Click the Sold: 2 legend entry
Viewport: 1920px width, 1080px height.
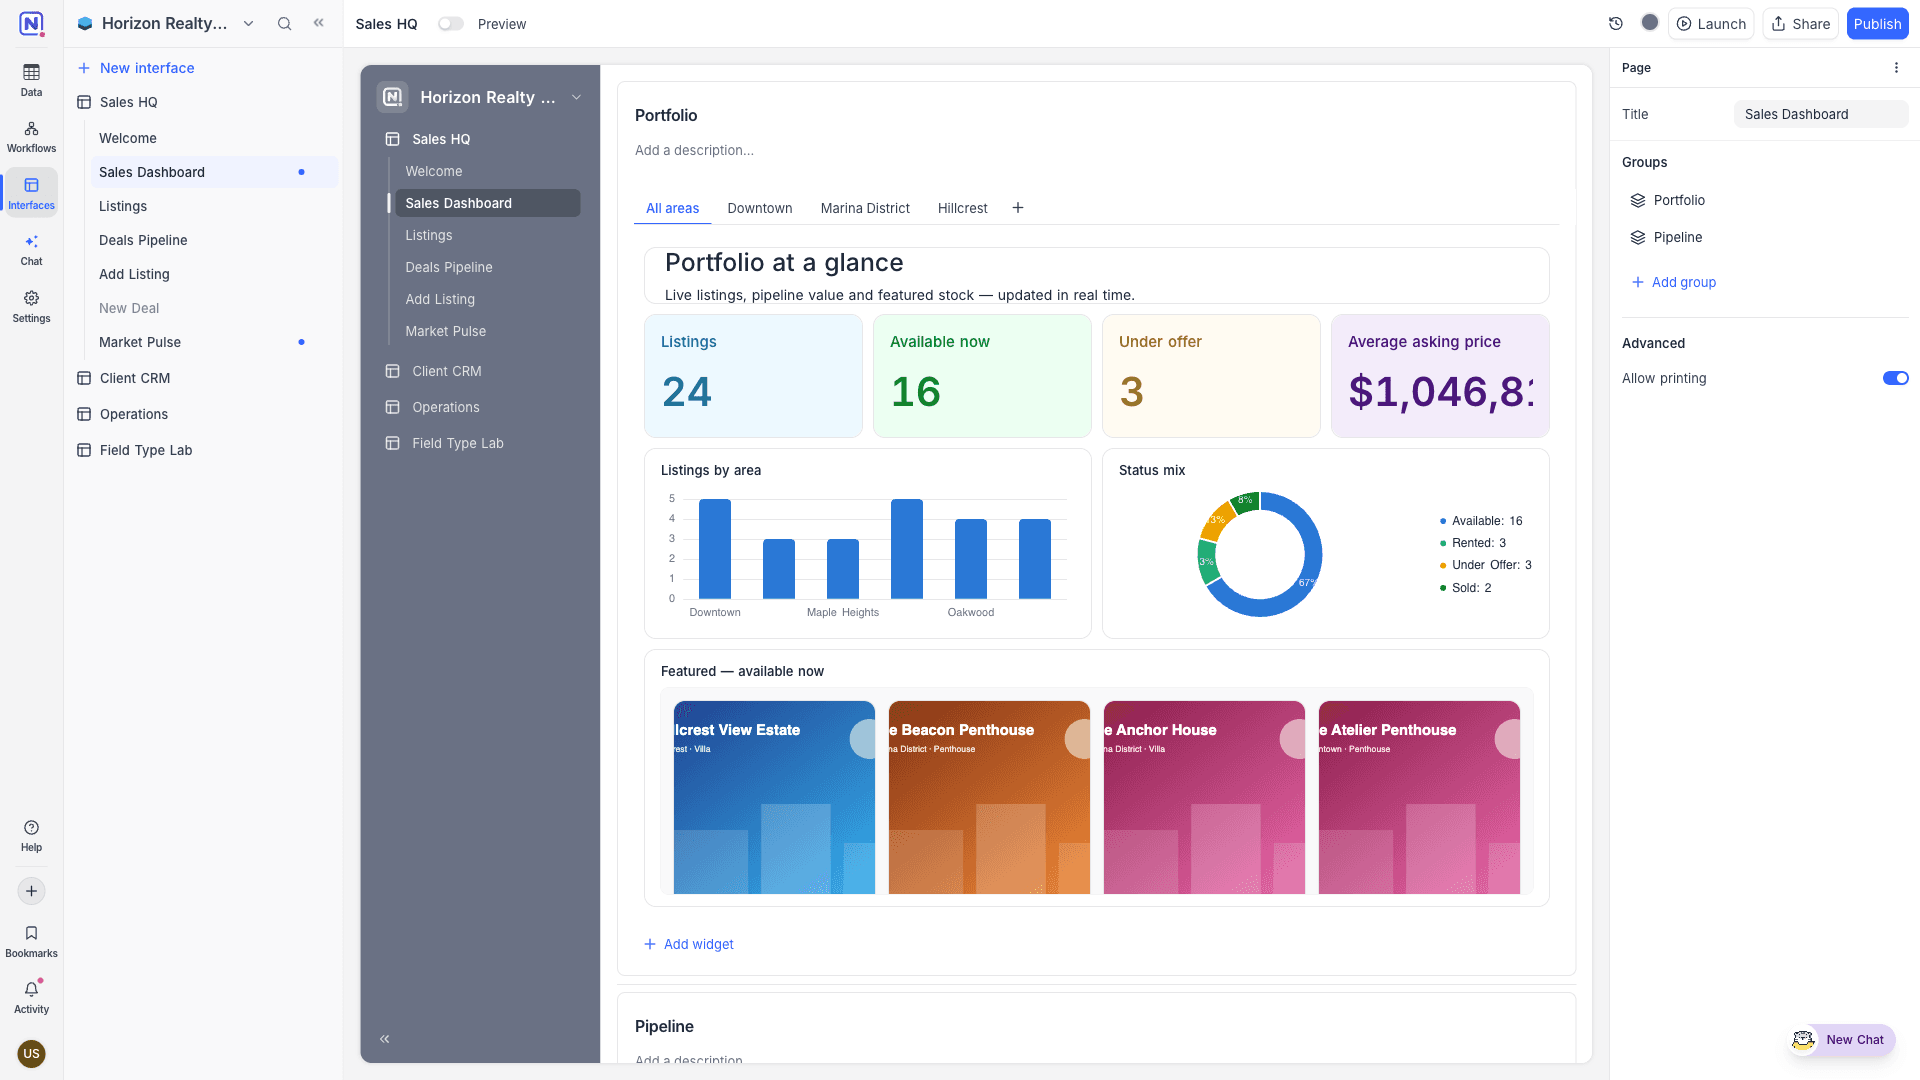coord(1466,588)
